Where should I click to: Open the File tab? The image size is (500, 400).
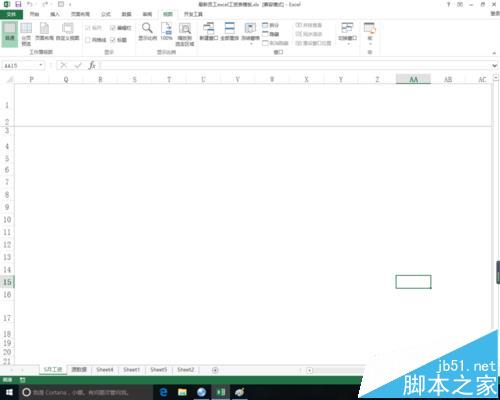[11, 14]
